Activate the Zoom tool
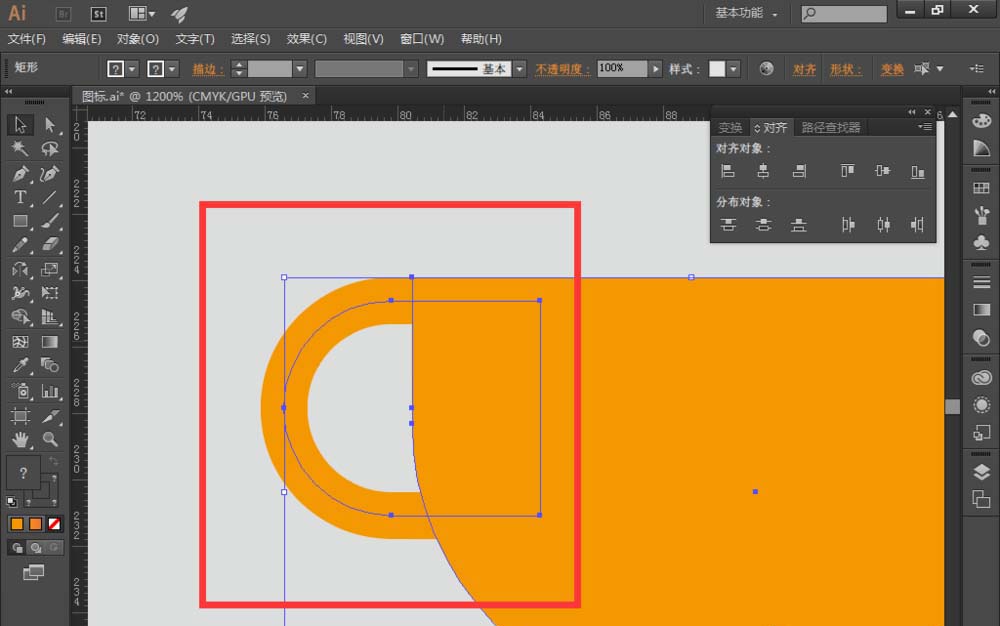 point(50,439)
